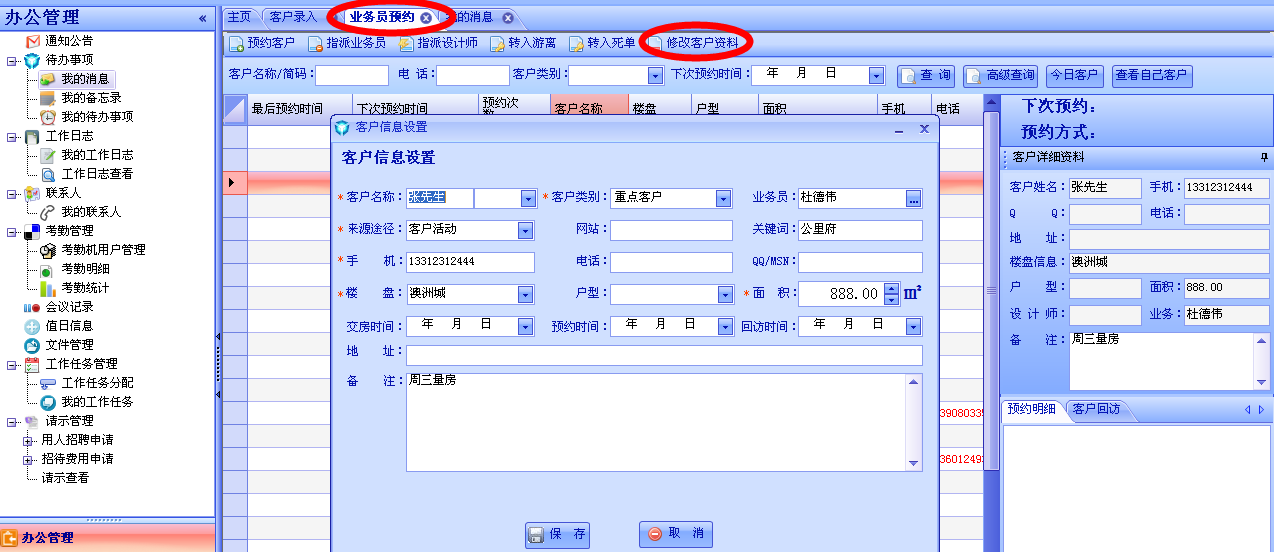Open 工作任务分配 item
1274x552 pixels.
(x=96, y=383)
